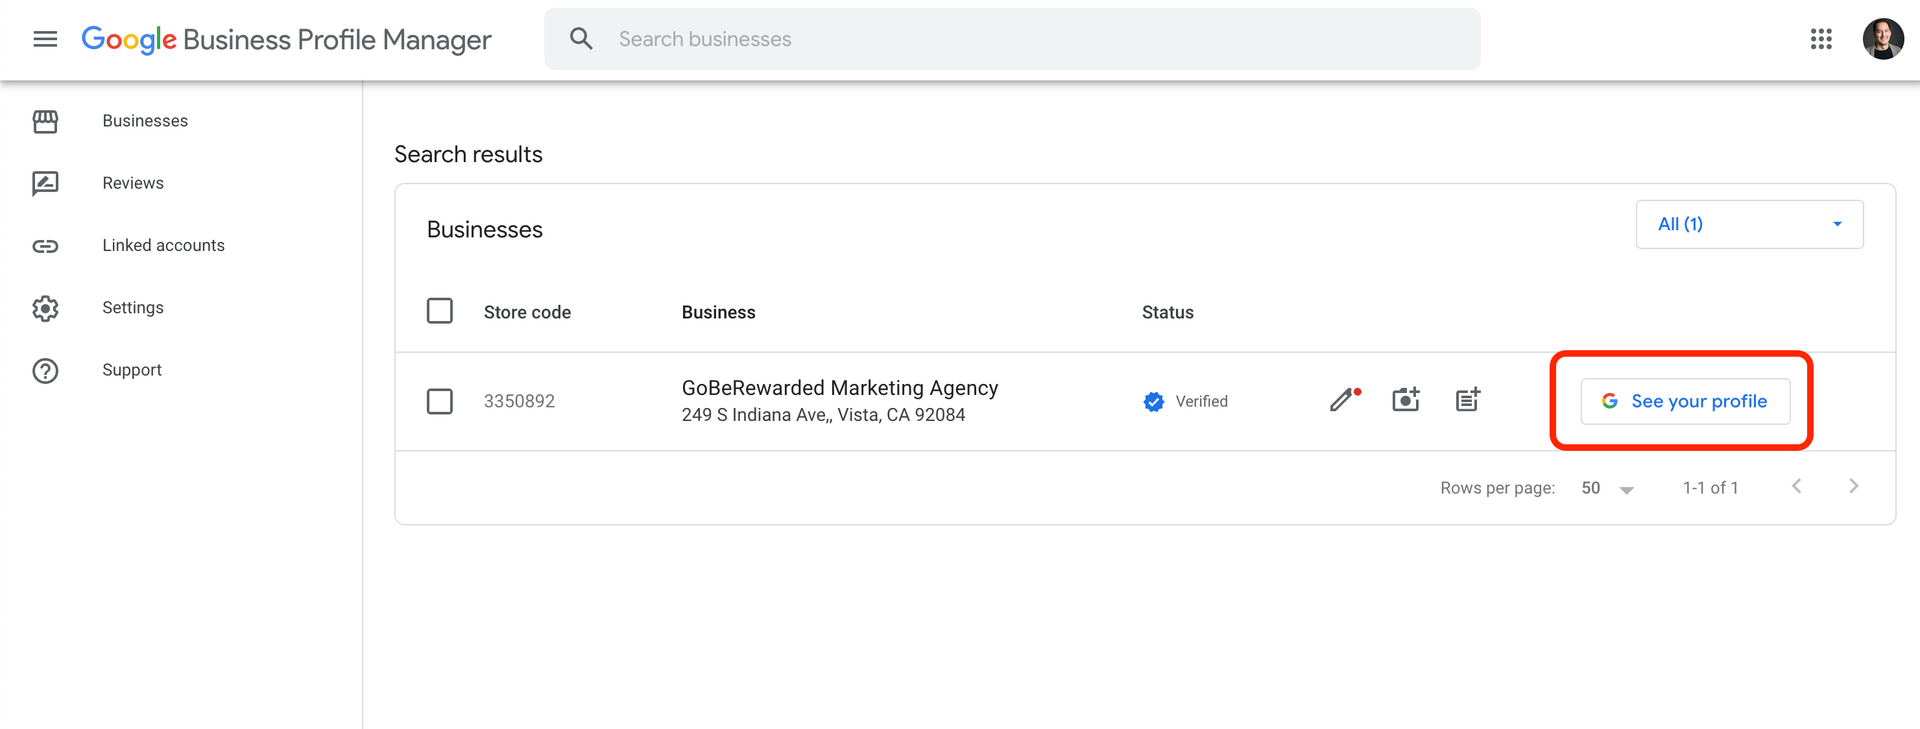This screenshot has height=729, width=1920.
Task: Click address 249 S Indiana Ave
Action: [x=823, y=415]
